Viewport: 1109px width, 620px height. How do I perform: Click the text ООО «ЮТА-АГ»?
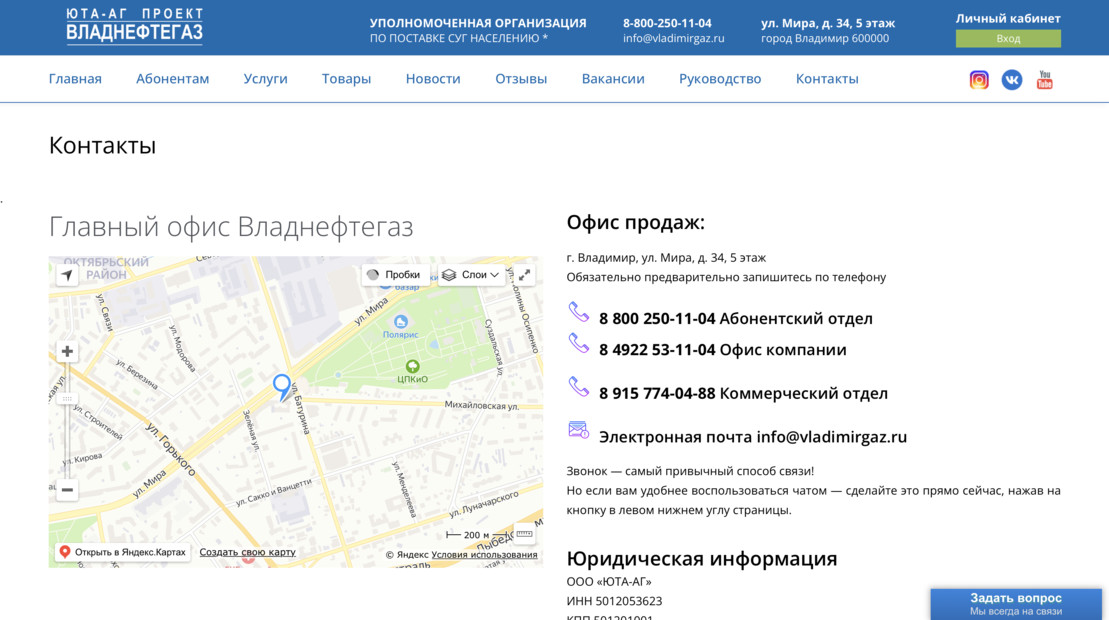[x=609, y=582]
